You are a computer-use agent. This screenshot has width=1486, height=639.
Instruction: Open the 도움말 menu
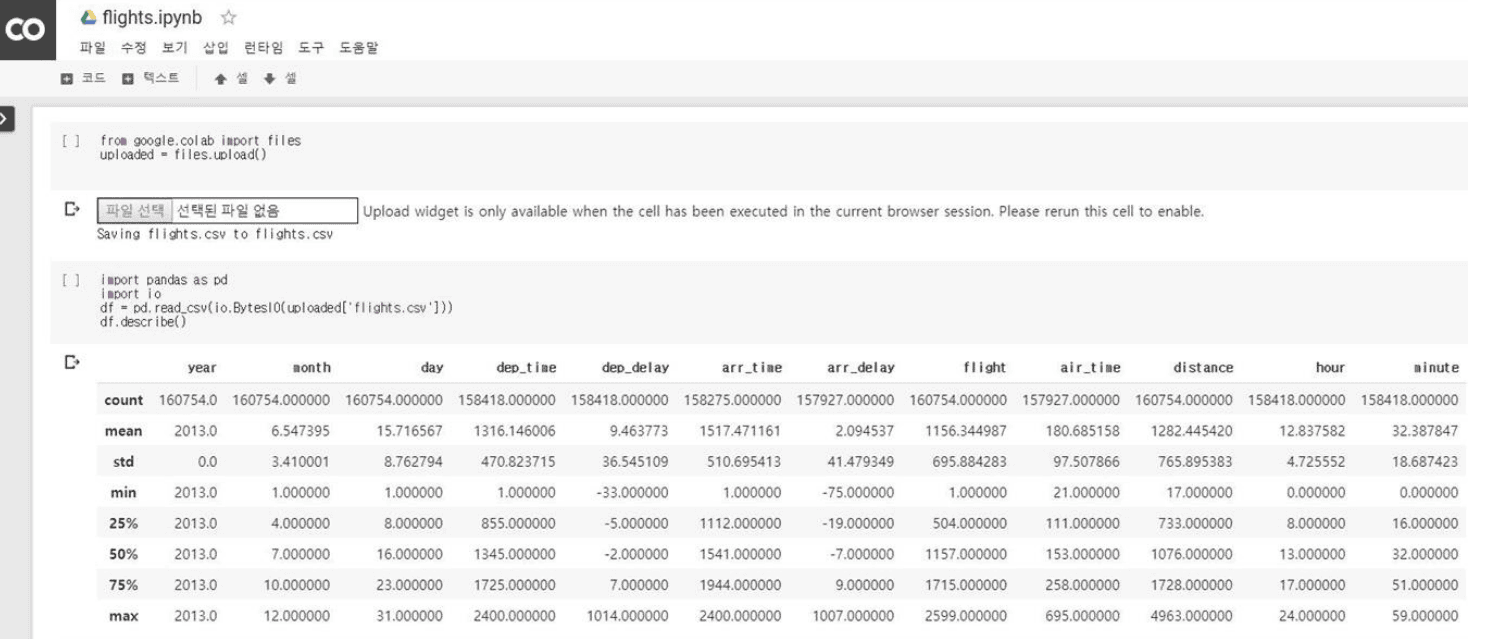pyautogui.click(x=358, y=48)
